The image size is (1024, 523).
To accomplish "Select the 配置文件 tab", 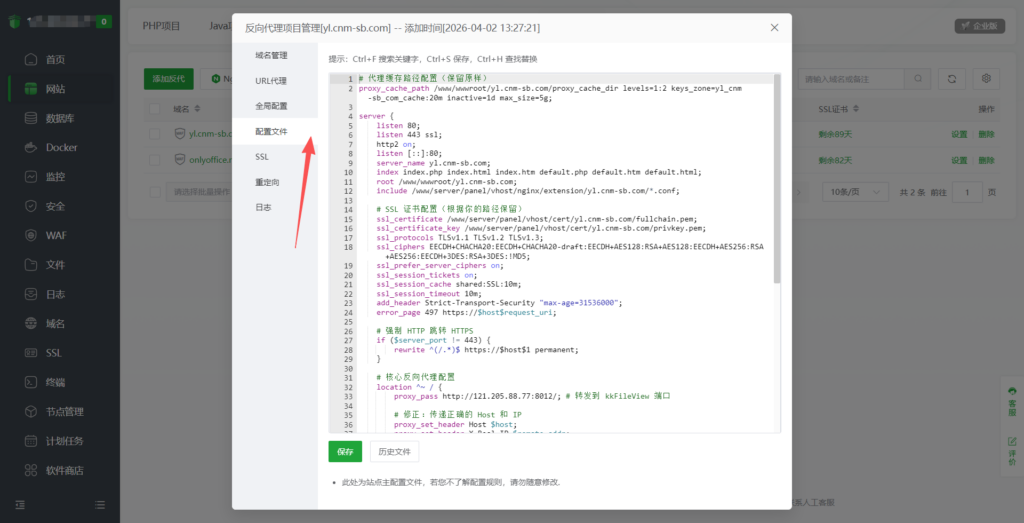I will 275,131.
